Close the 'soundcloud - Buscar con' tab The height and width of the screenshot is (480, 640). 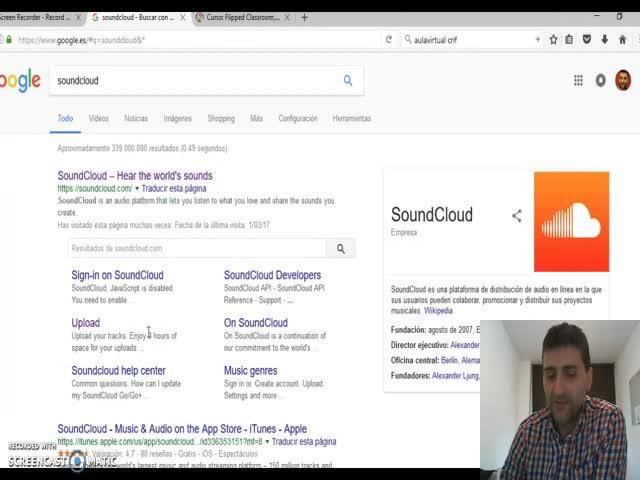[x=183, y=18]
